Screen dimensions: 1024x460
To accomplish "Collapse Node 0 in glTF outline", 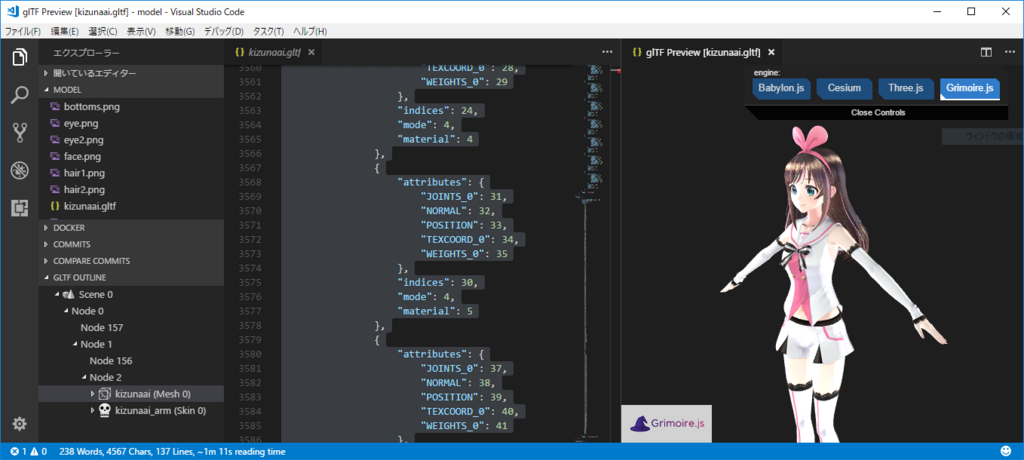I will (66, 311).
